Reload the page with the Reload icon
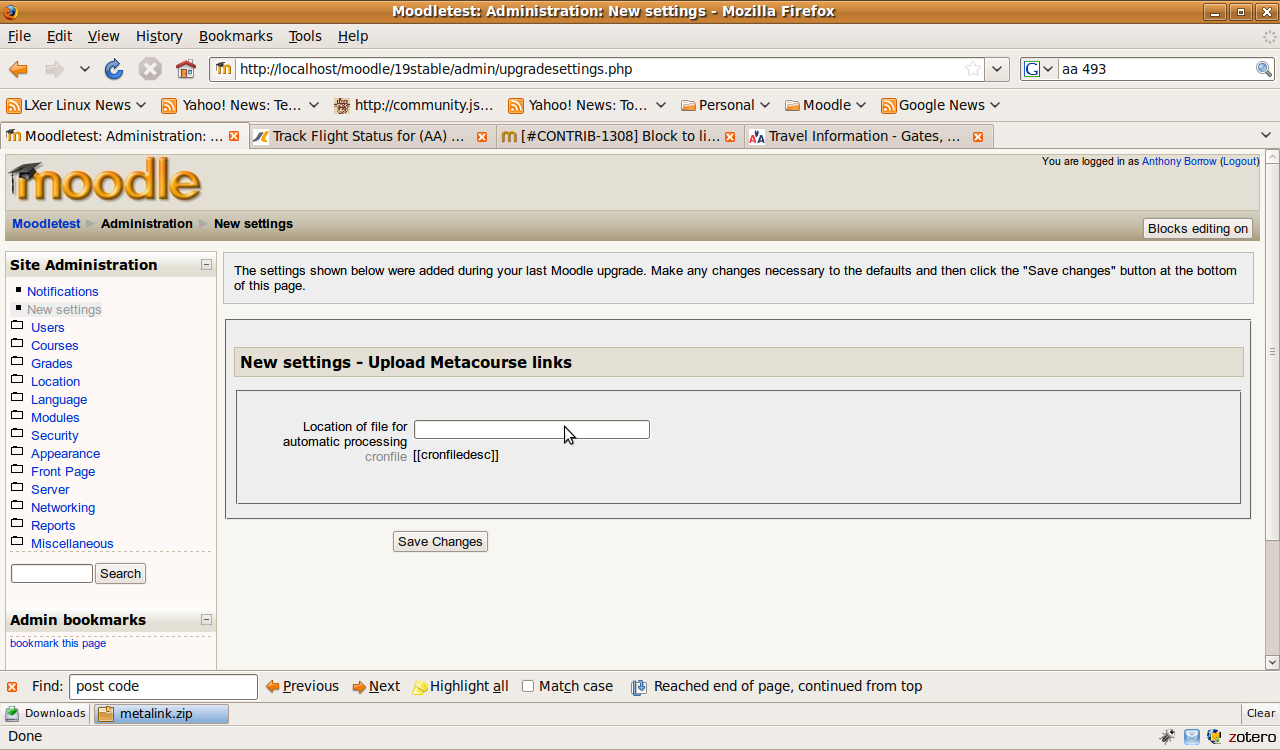Screen dimensions: 1280x750 [x=114, y=69]
